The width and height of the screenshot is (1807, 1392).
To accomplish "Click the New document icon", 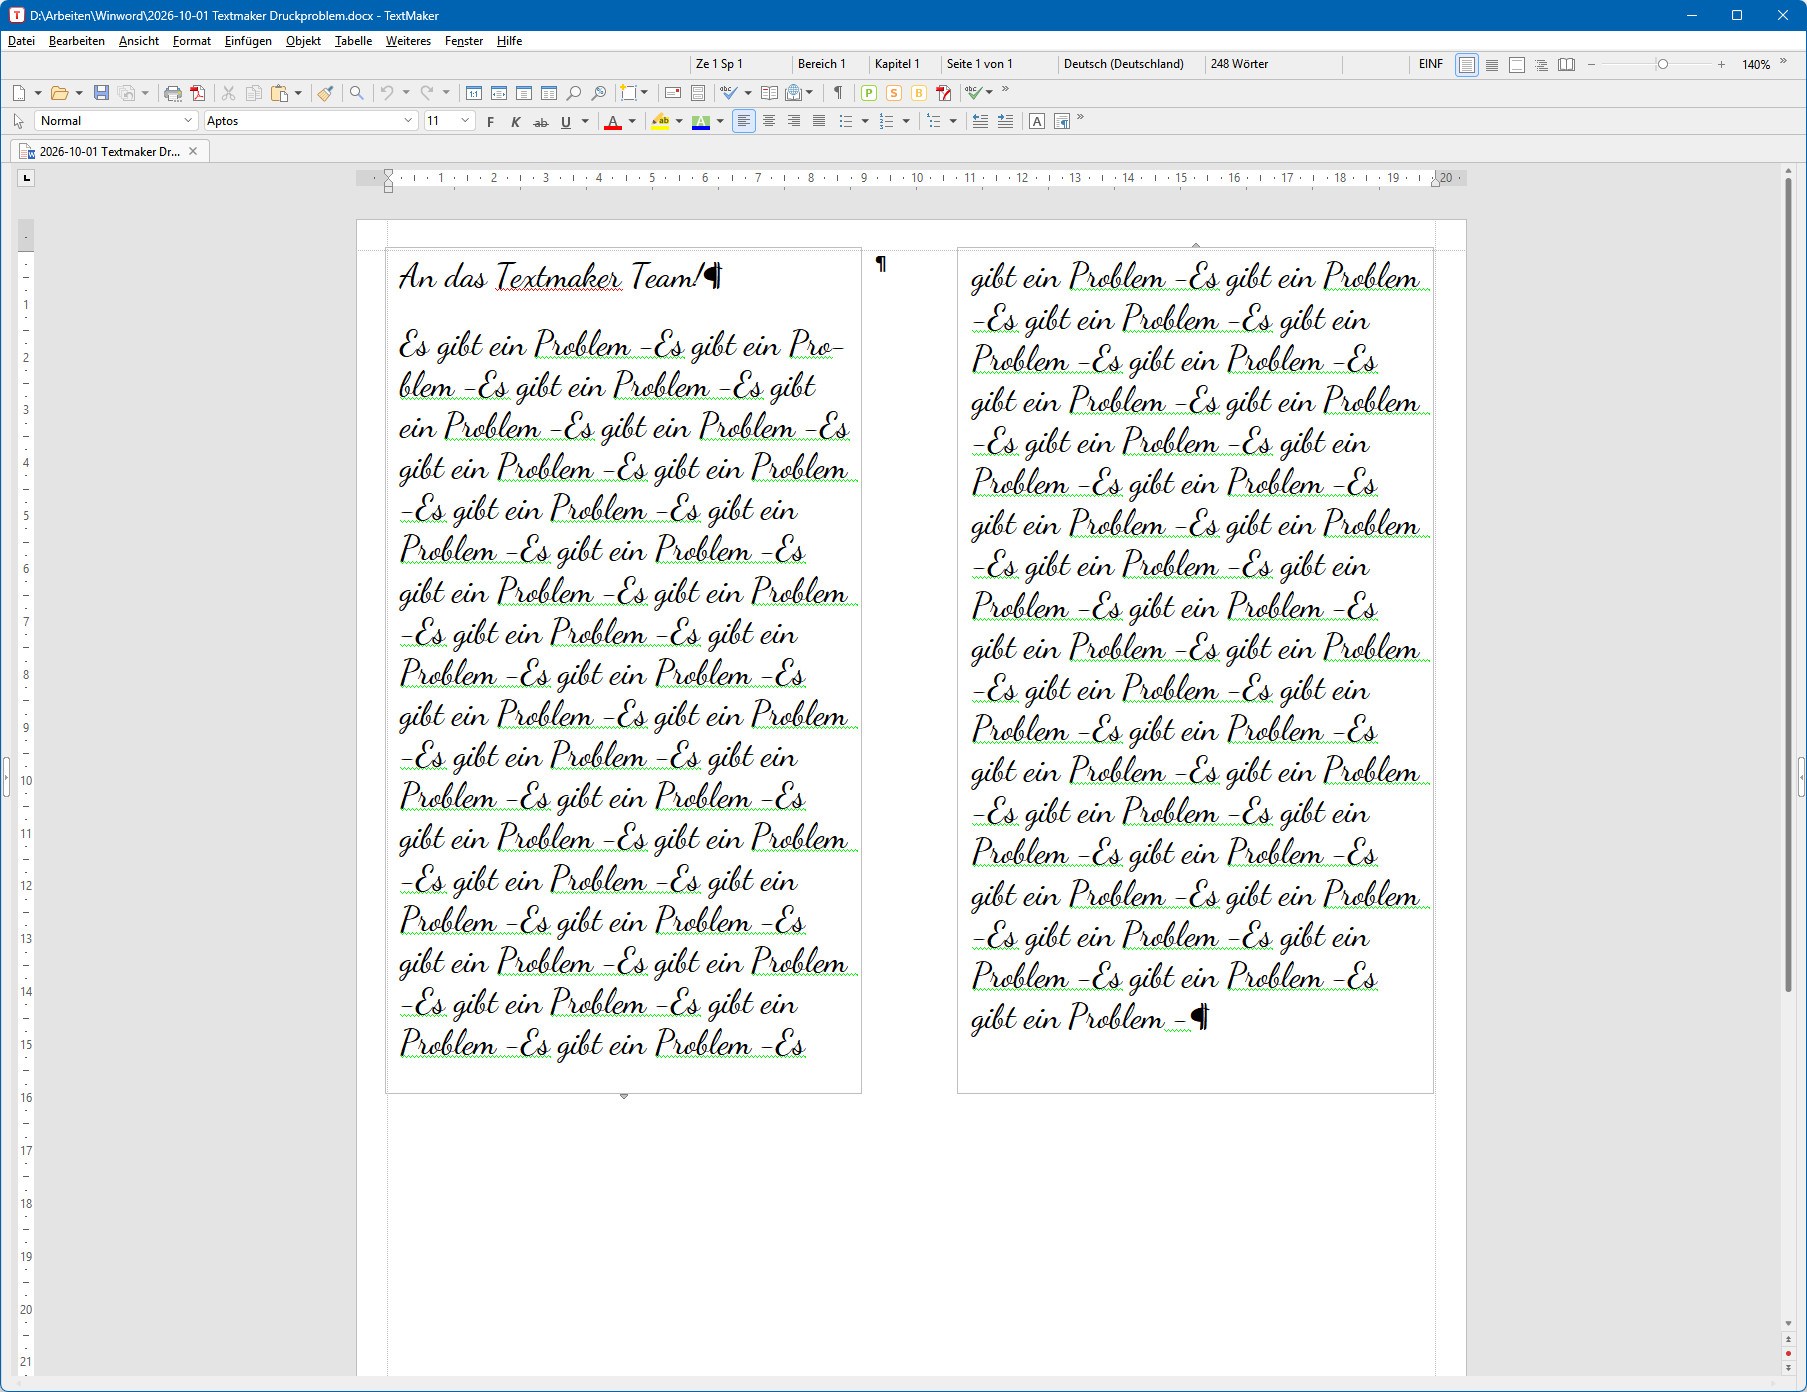I will pos(19,93).
